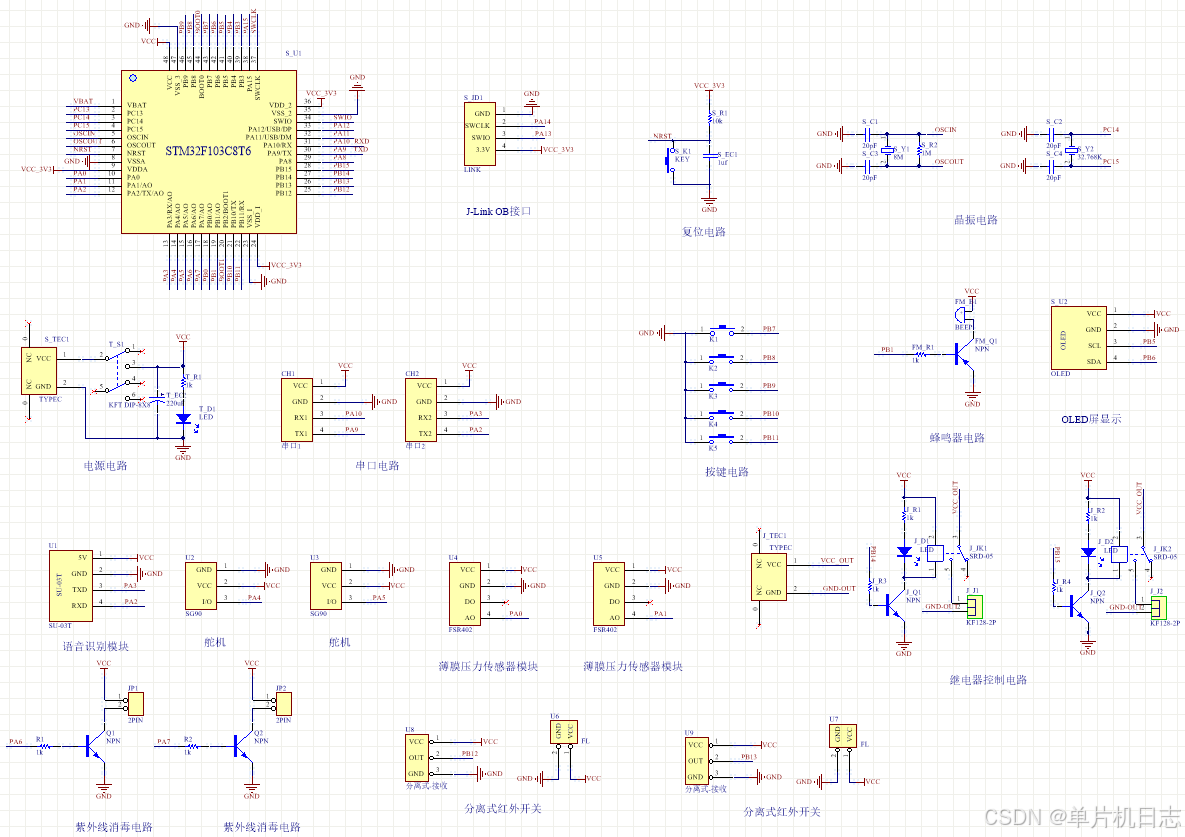Image resolution: width=1185 pixels, height=837 pixels.
Task: Click the '复位电路' caption
Action: pos(704,232)
